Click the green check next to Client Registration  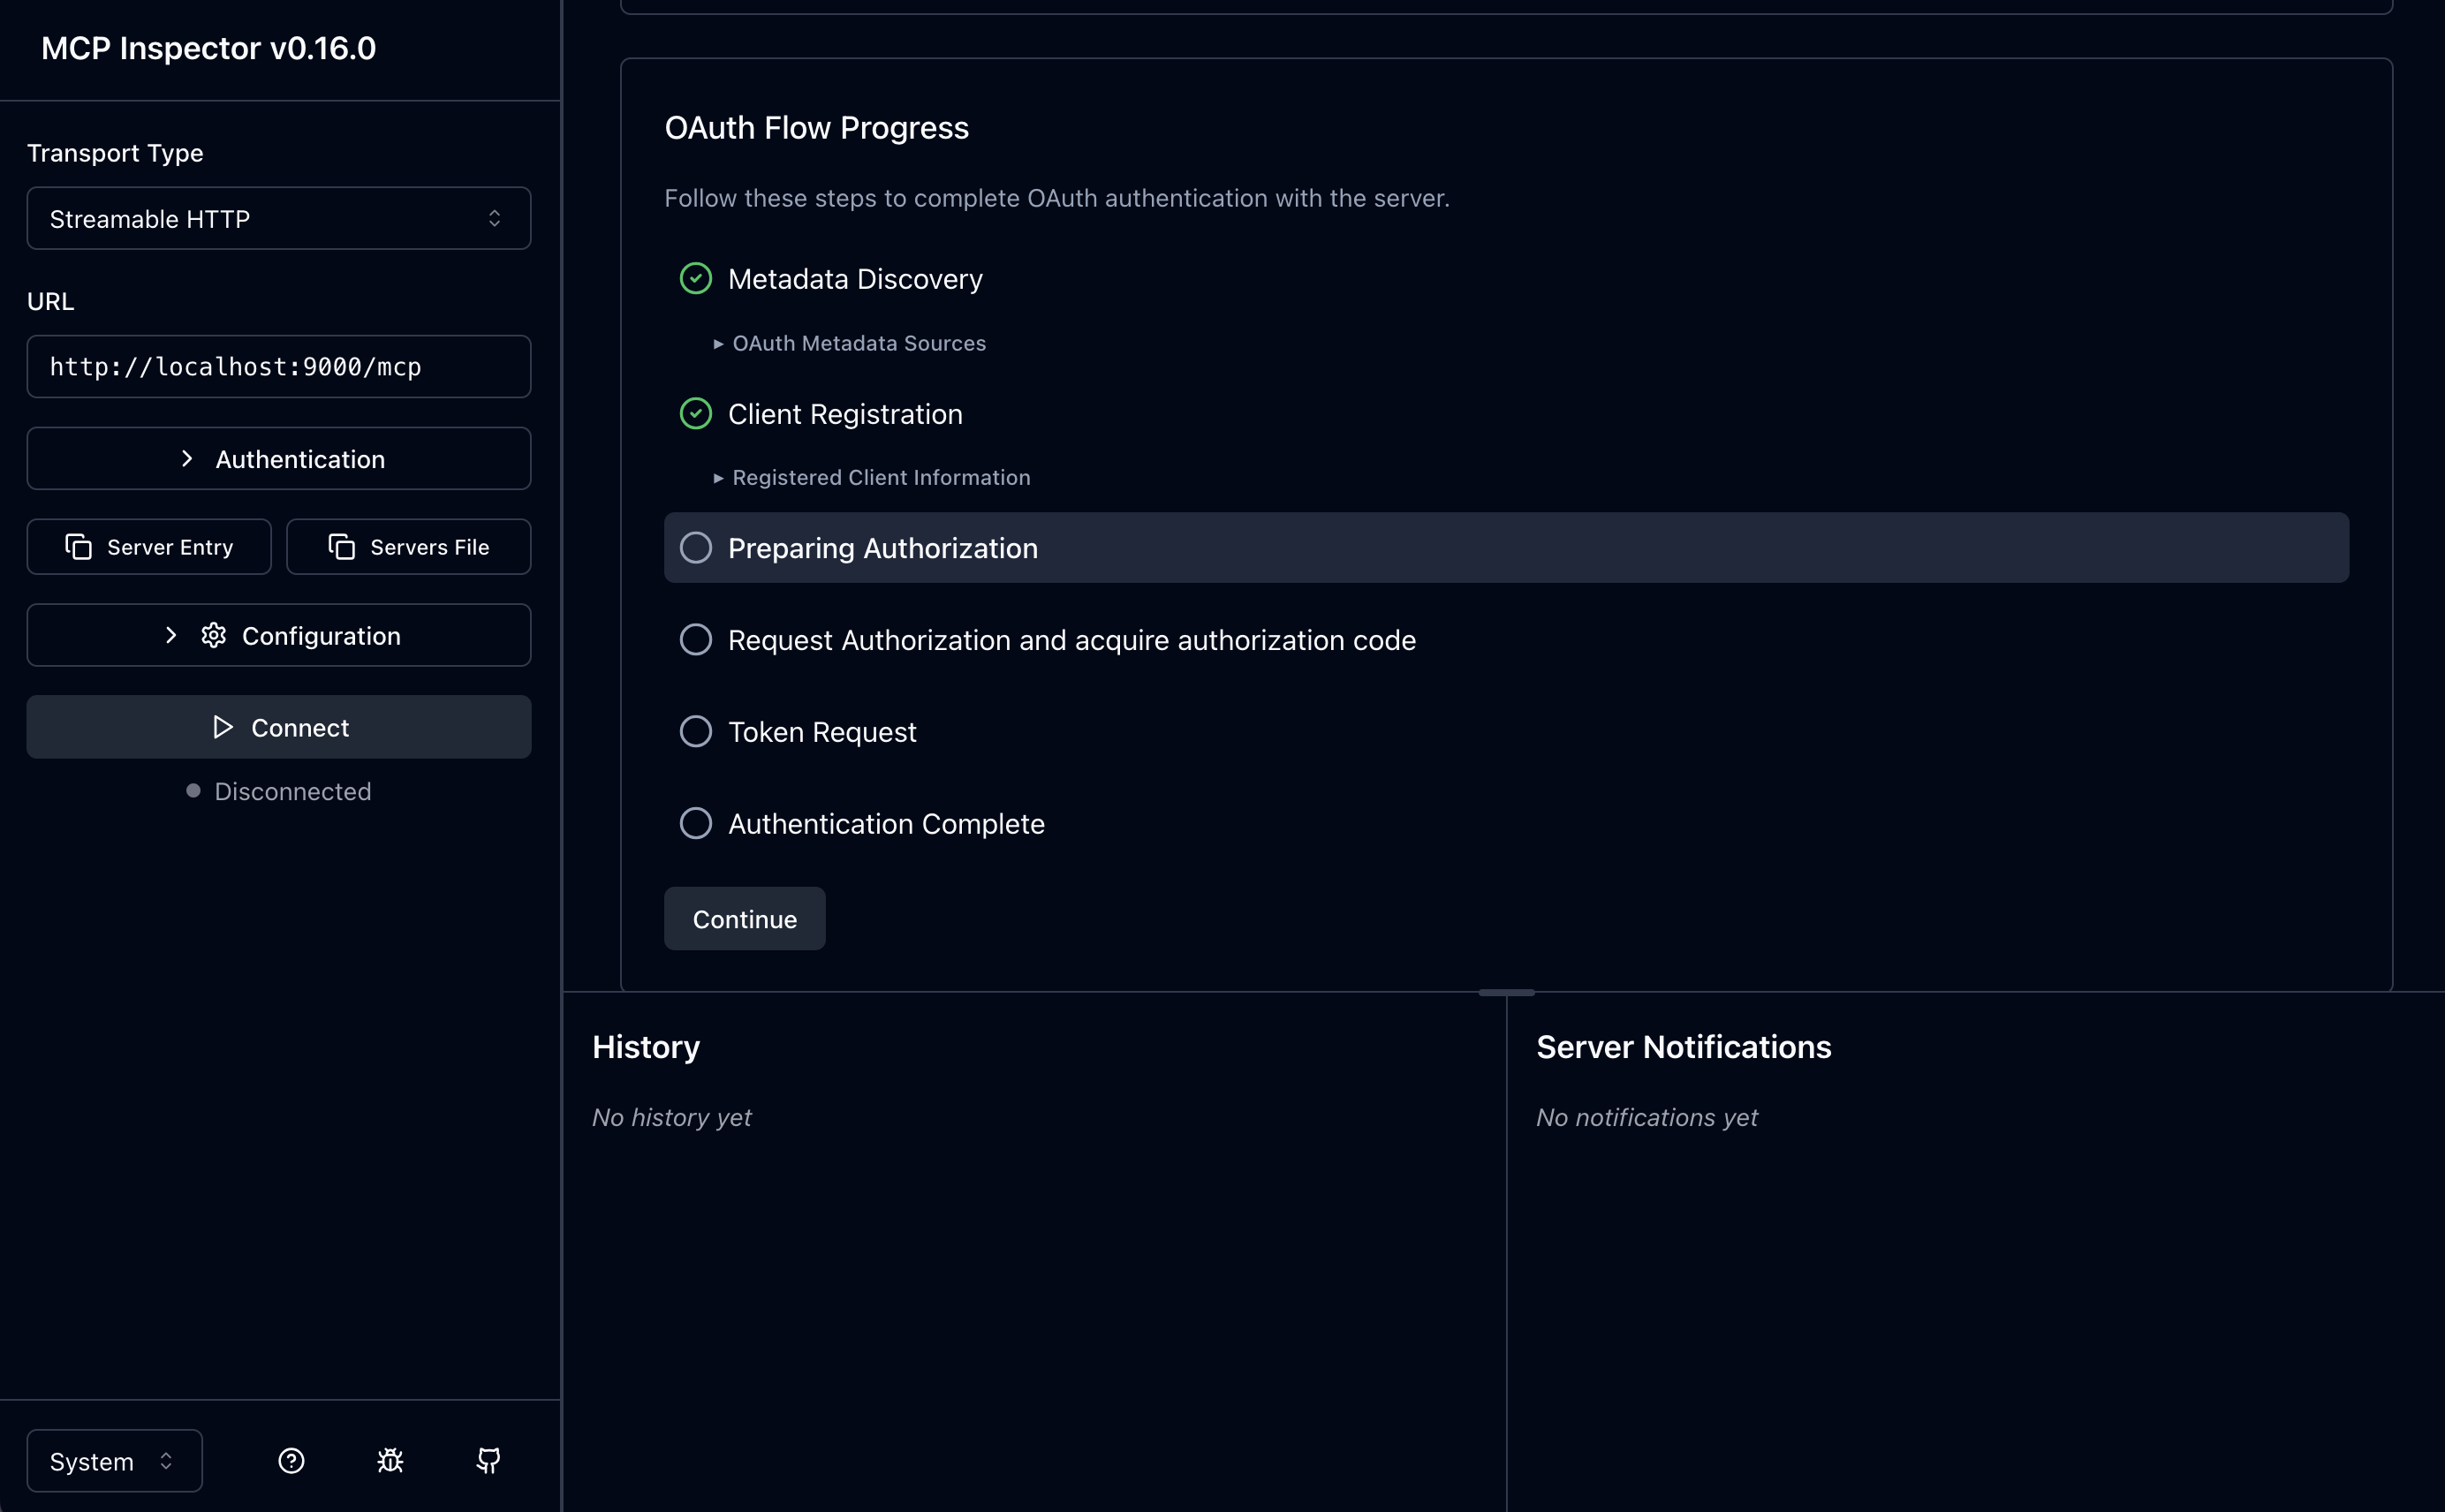(696, 414)
